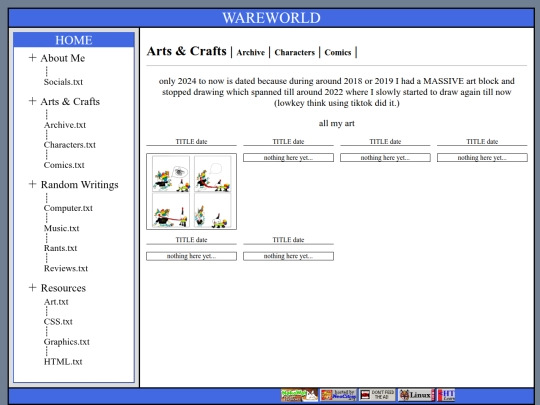Open the HOME sidebar header
Image resolution: width=540 pixels, height=405 pixels.
coord(74,40)
